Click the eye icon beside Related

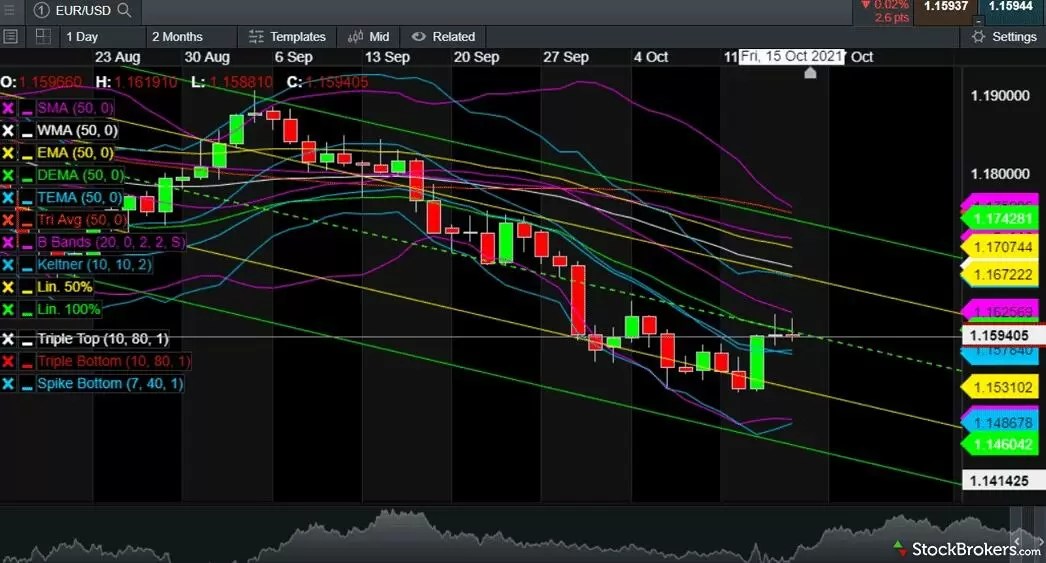point(419,37)
